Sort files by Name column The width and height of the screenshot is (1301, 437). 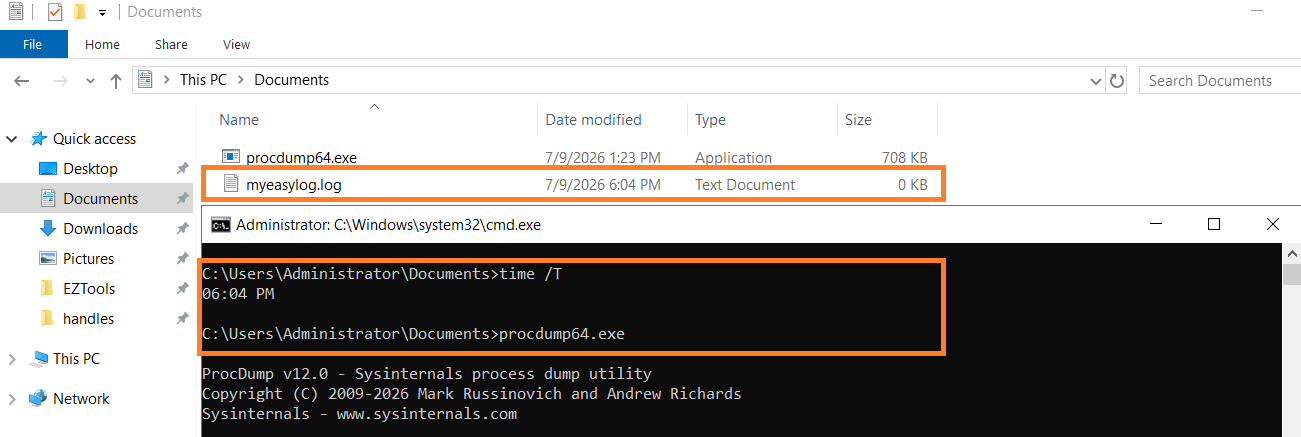[239, 119]
